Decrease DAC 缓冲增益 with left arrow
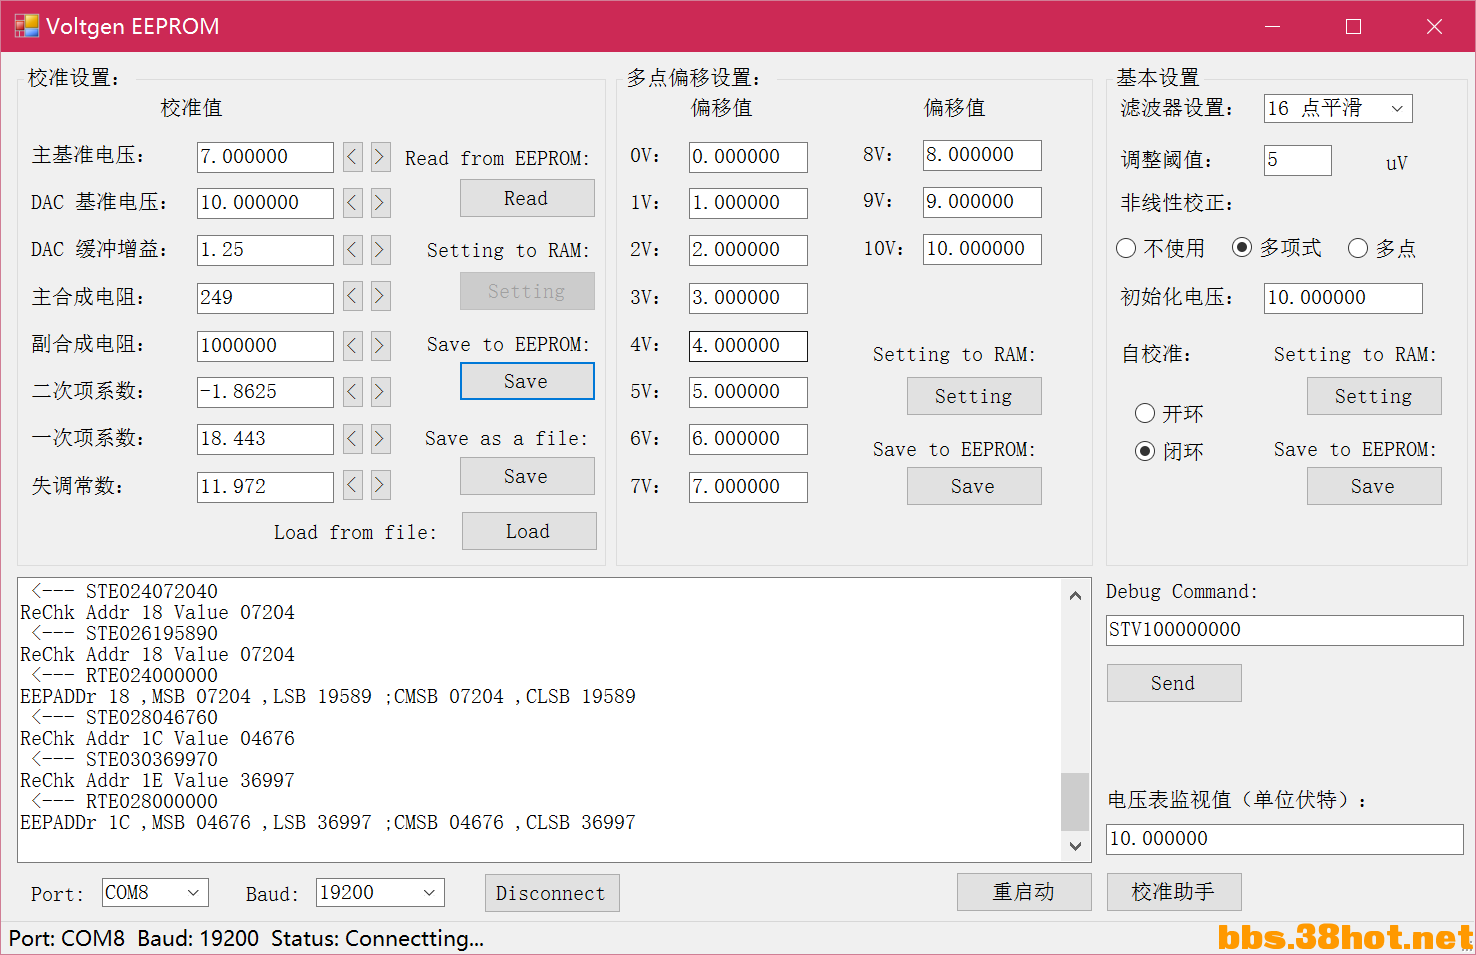Viewport: 1476px width, 955px height. [352, 249]
